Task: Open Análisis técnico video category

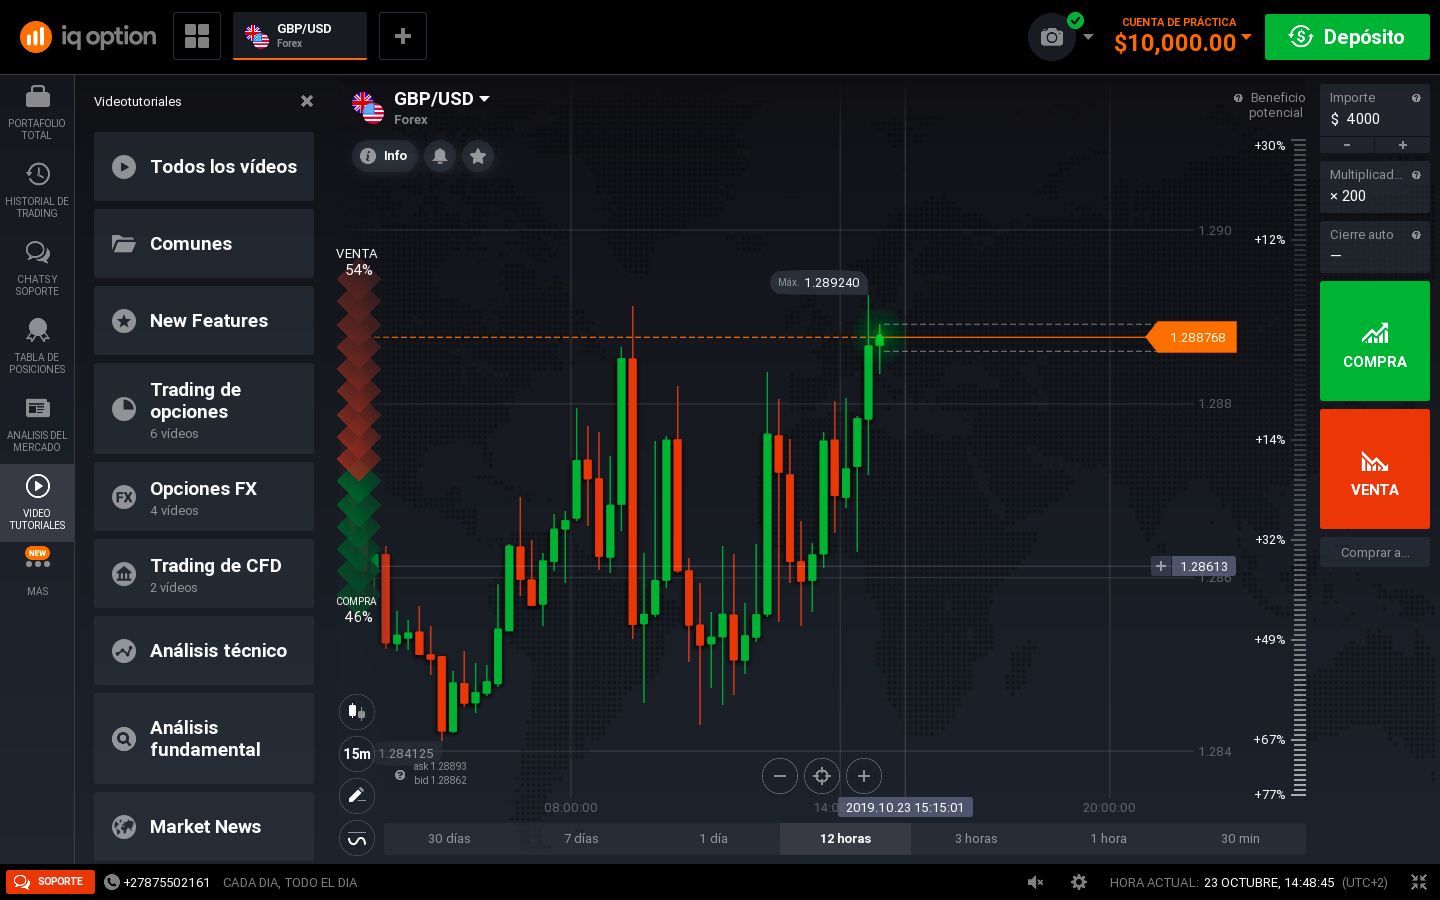Action: pyautogui.click(x=204, y=650)
